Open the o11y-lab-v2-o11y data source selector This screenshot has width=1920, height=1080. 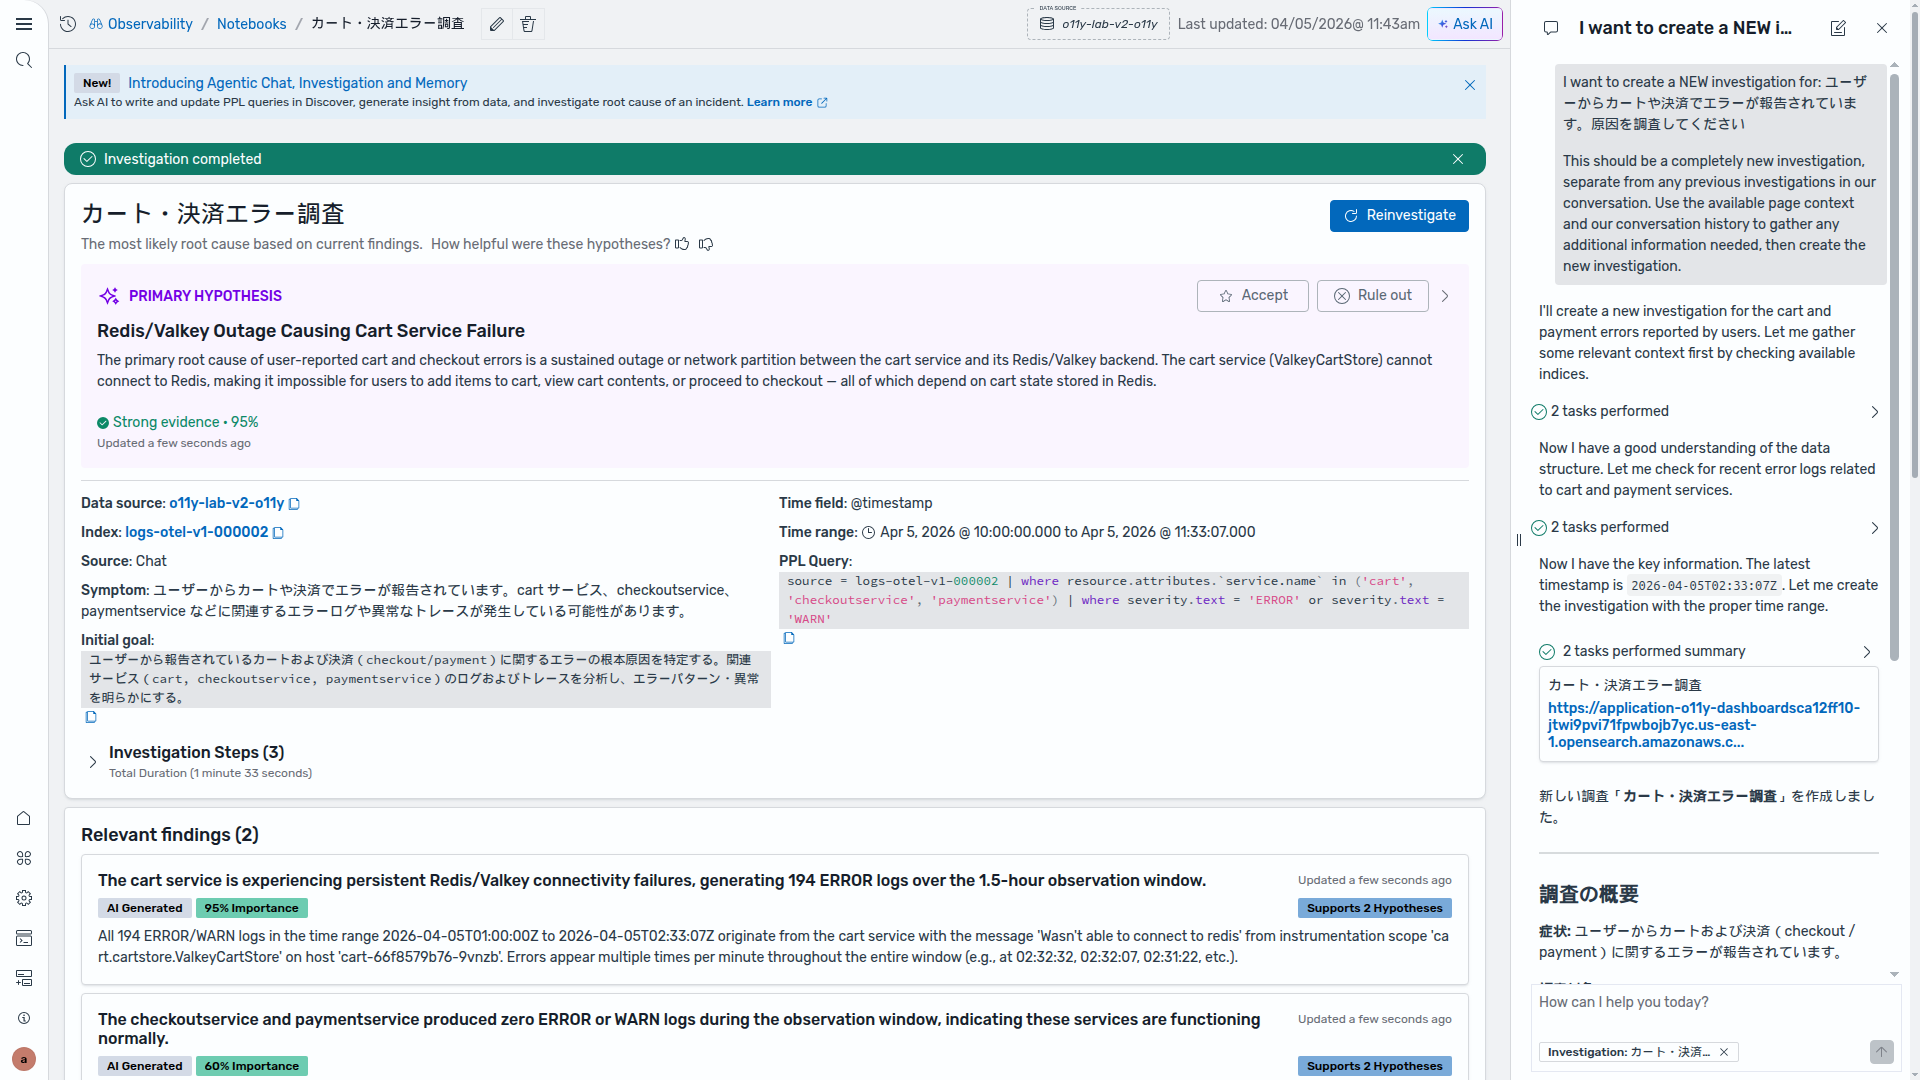1098,24
